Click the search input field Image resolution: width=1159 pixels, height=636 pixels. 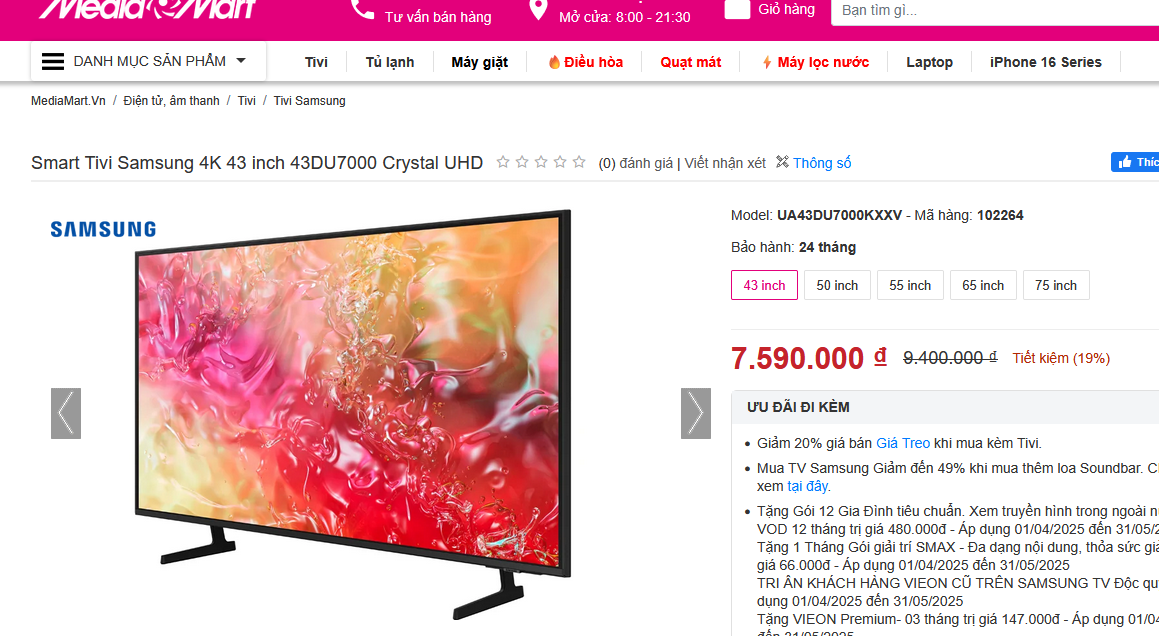(995, 11)
